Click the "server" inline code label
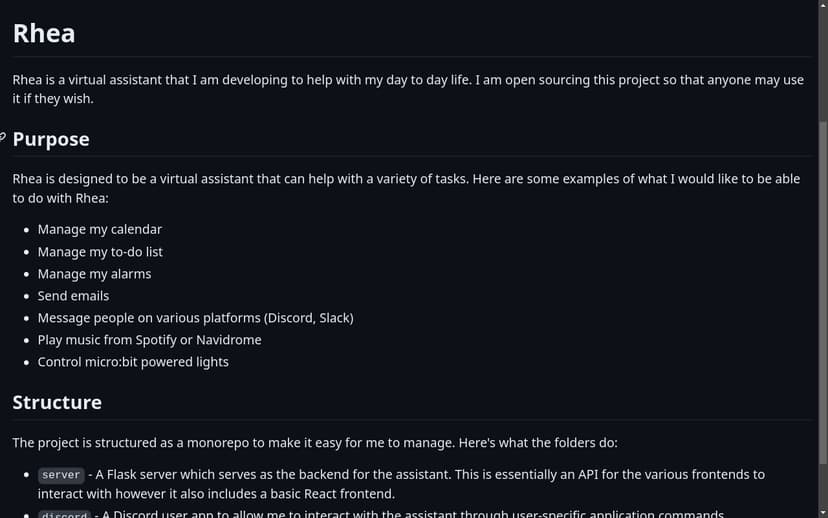The width and height of the screenshot is (828, 518). 61,475
